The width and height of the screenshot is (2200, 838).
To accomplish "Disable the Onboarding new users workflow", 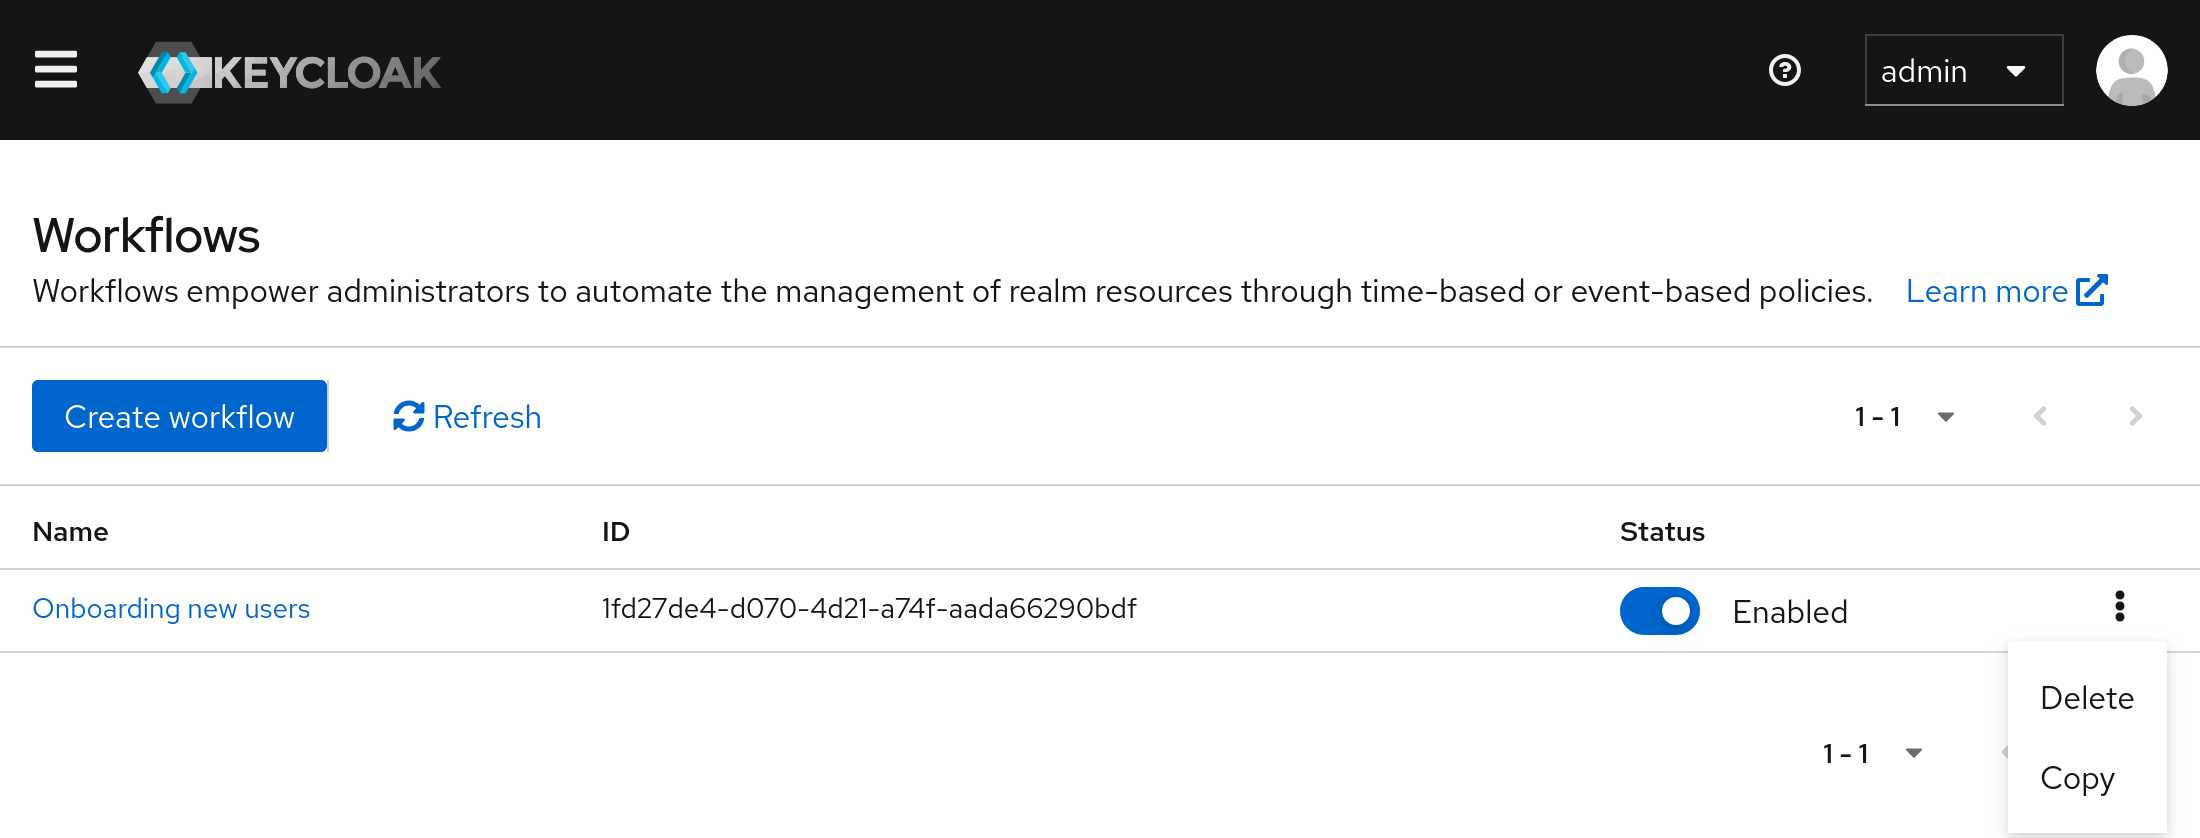I will (1659, 611).
